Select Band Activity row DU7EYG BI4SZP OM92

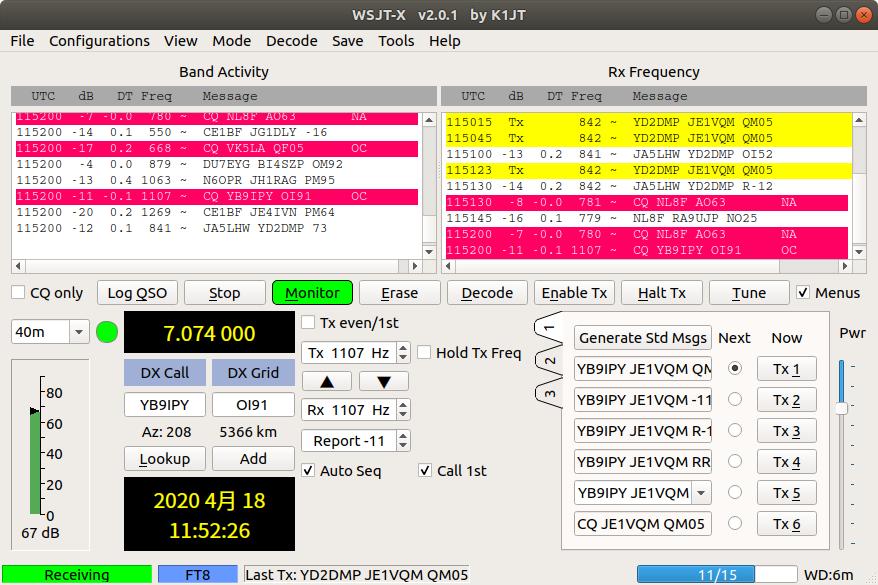(217, 164)
